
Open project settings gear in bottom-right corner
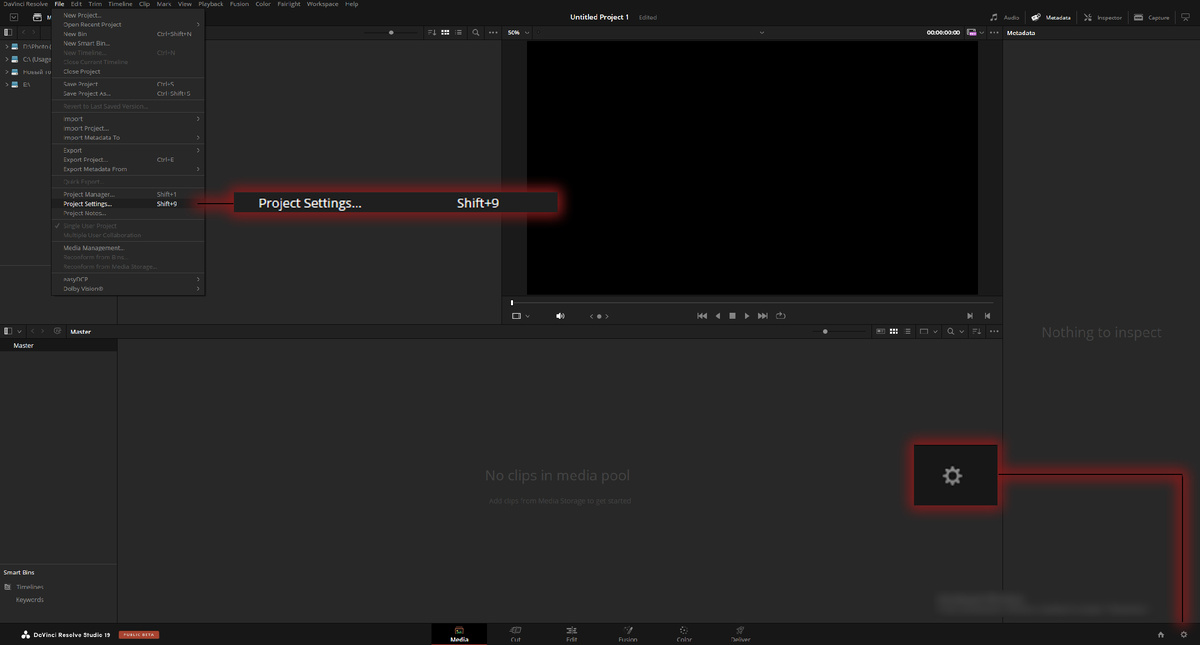click(1184, 635)
